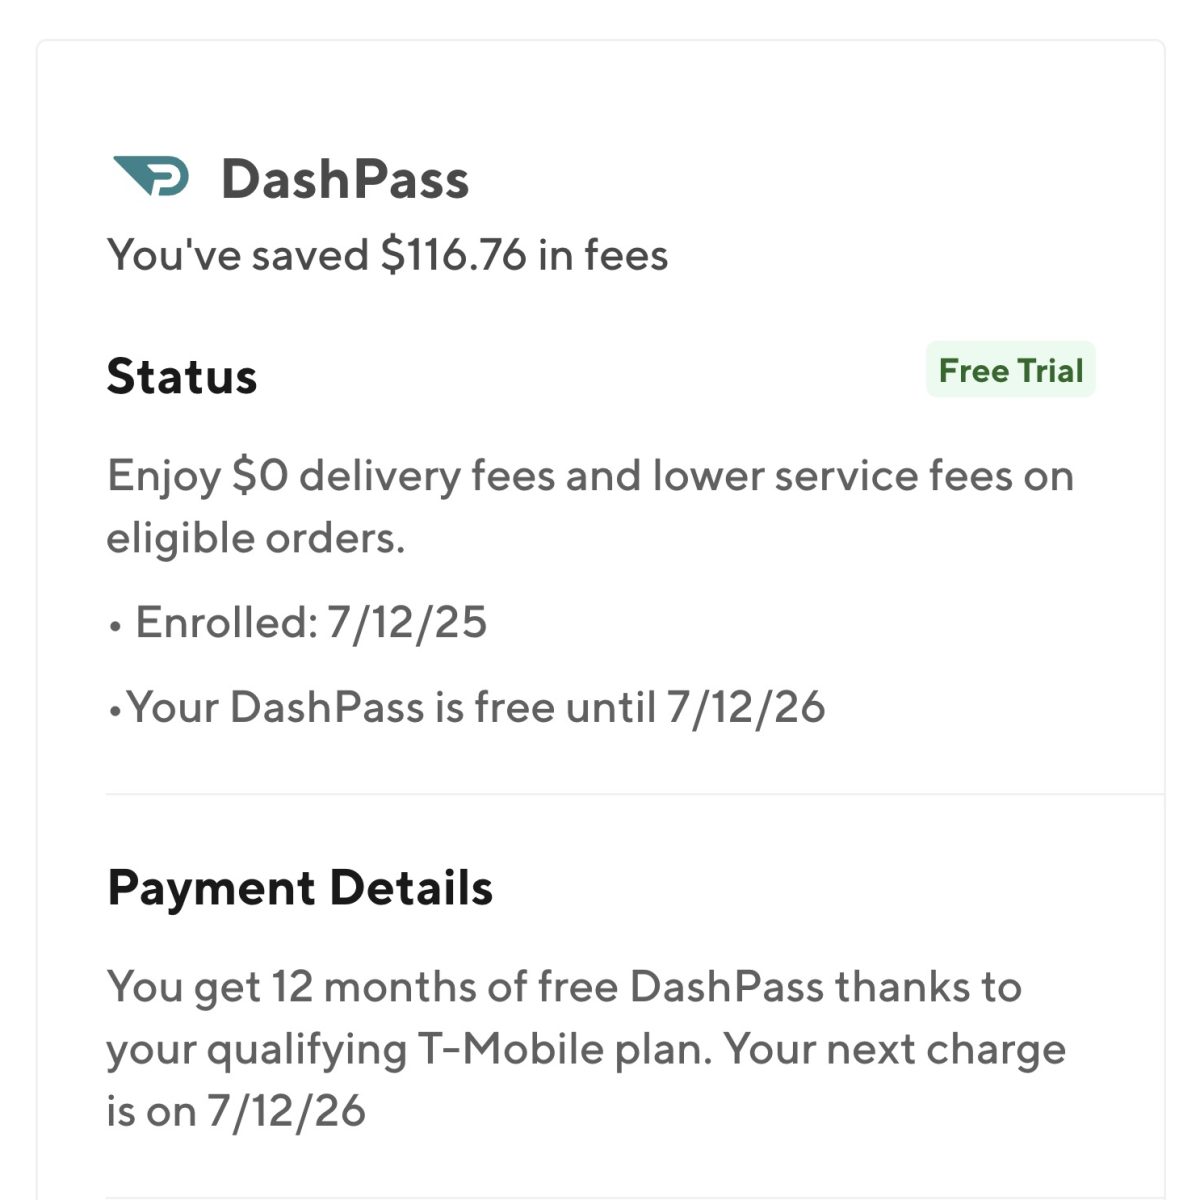Click the word Enrolled in the status list

coord(225,622)
